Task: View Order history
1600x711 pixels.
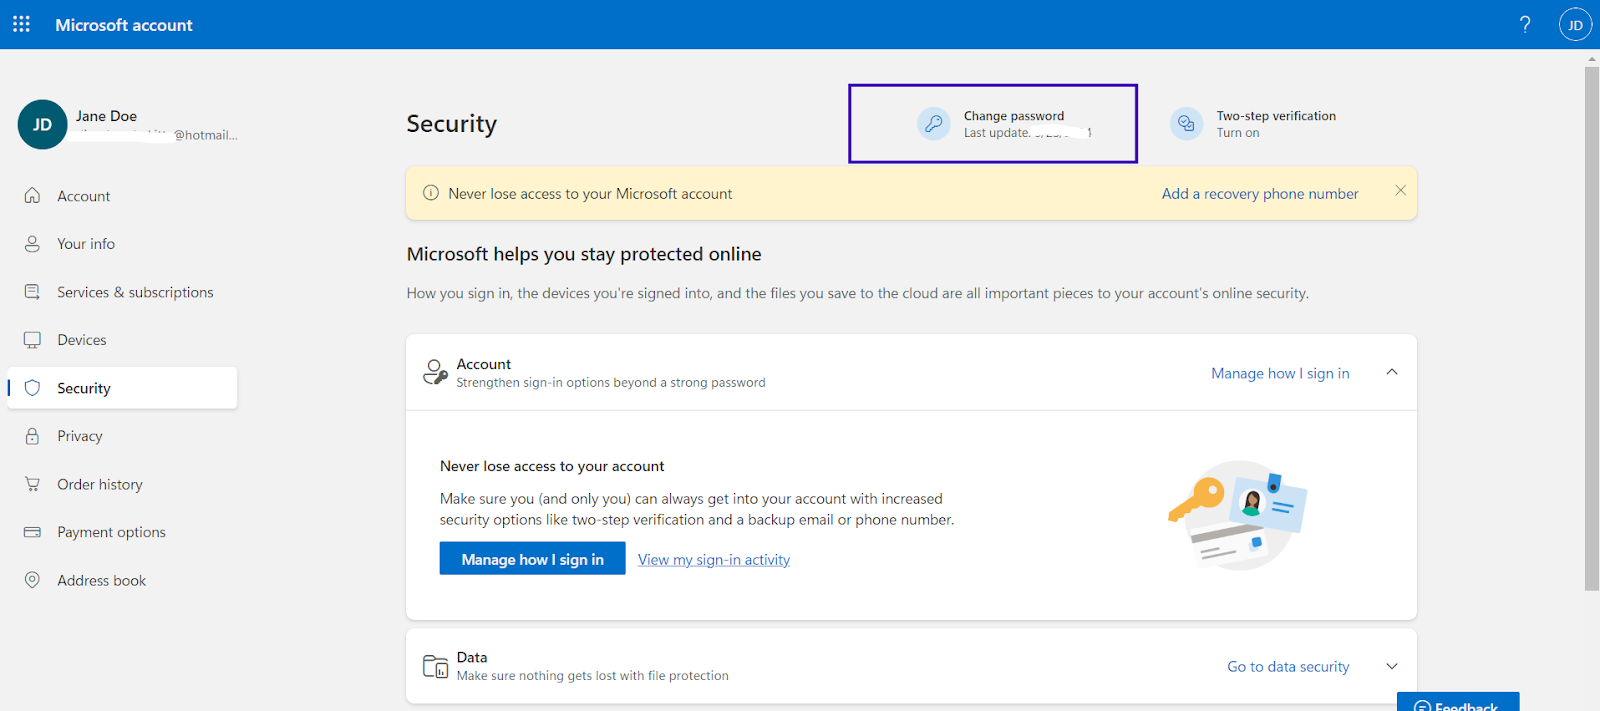Action: click(x=100, y=484)
